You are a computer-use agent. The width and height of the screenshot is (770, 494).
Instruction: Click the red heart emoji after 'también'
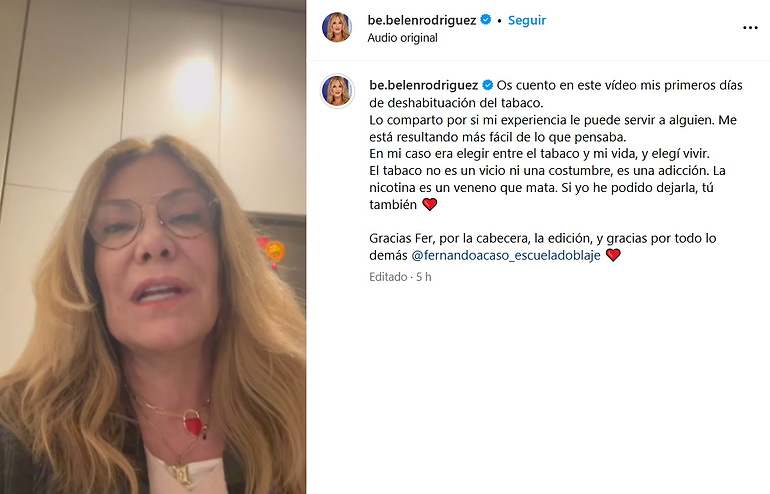click(x=430, y=204)
